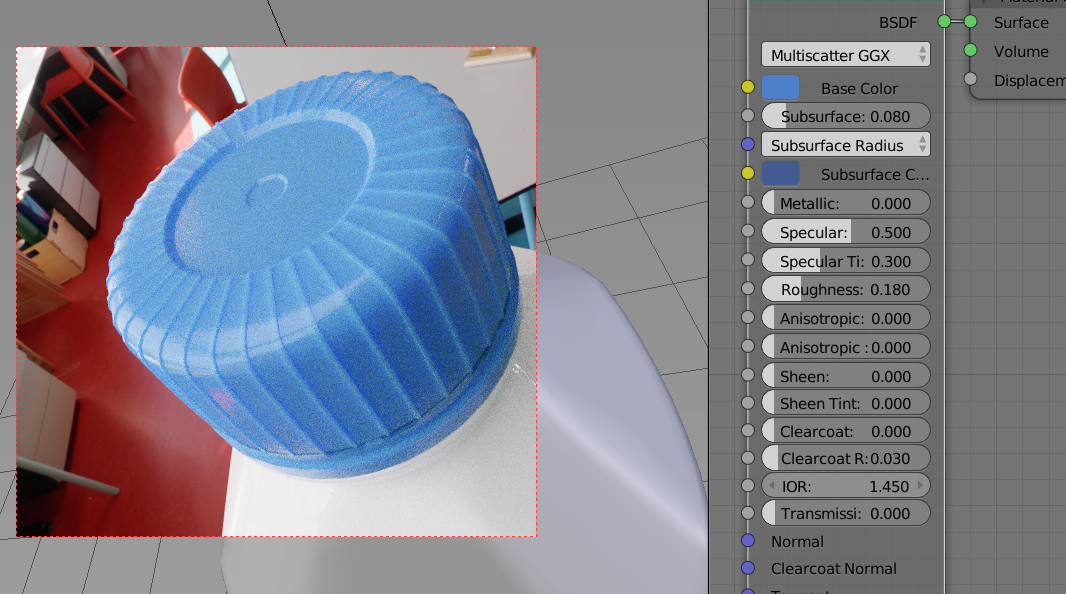
Task: Click the yellow Base Color socket
Action: pyautogui.click(x=748, y=88)
